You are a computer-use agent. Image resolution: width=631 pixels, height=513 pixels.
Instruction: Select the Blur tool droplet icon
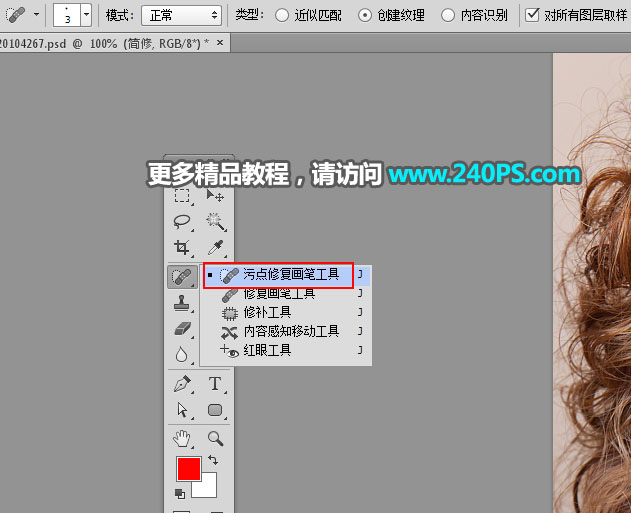182,355
